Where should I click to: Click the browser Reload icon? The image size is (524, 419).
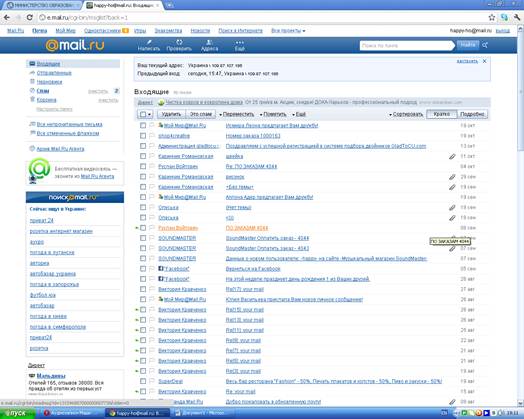coord(29,17)
